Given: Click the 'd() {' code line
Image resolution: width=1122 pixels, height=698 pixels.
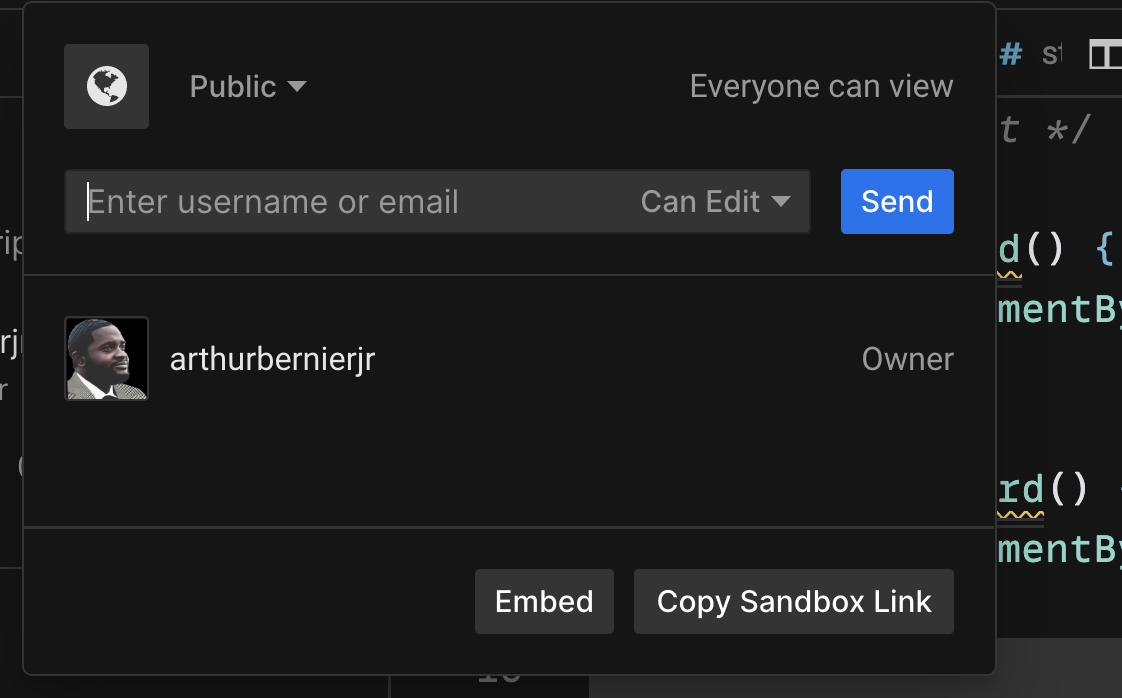Looking at the screenshot, I should click(x=1055, y=249).
